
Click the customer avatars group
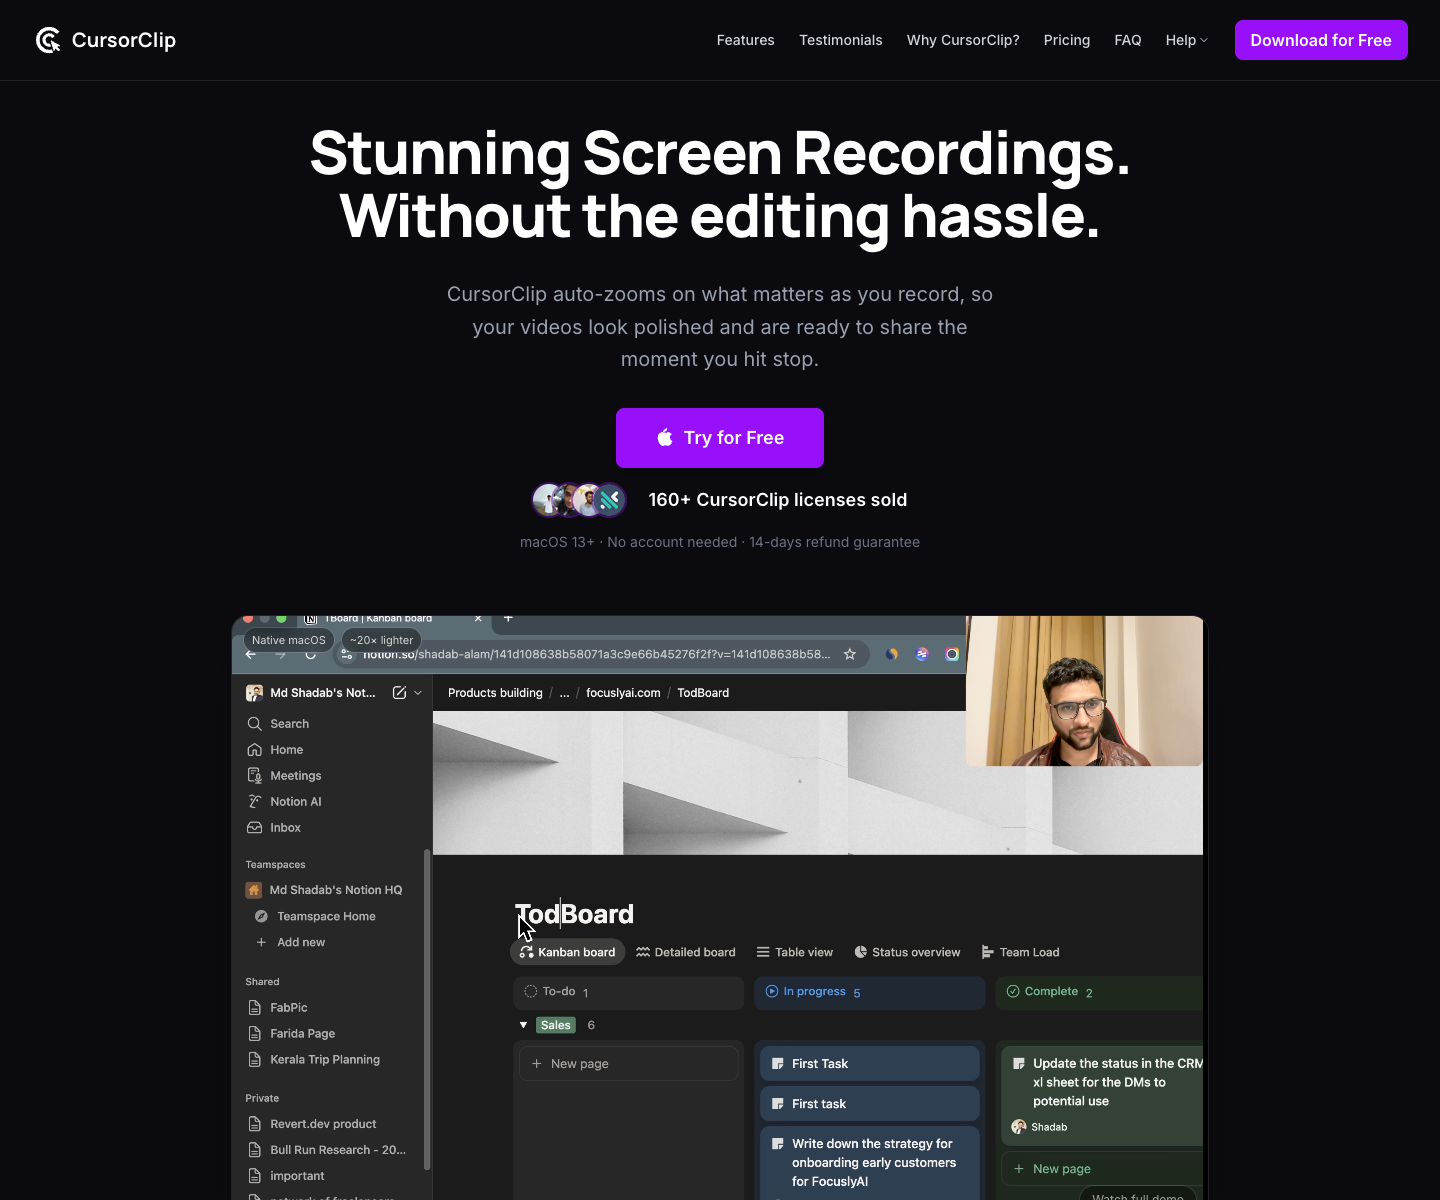tap(579, 499)
